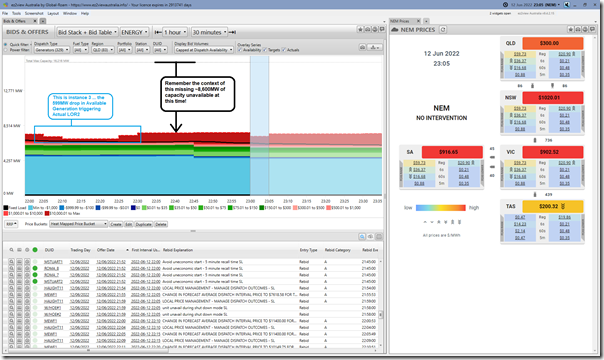604x360 pixels.
Task: Open the Bid Stack + Bid Table dropdown
Action: (87, 32)
